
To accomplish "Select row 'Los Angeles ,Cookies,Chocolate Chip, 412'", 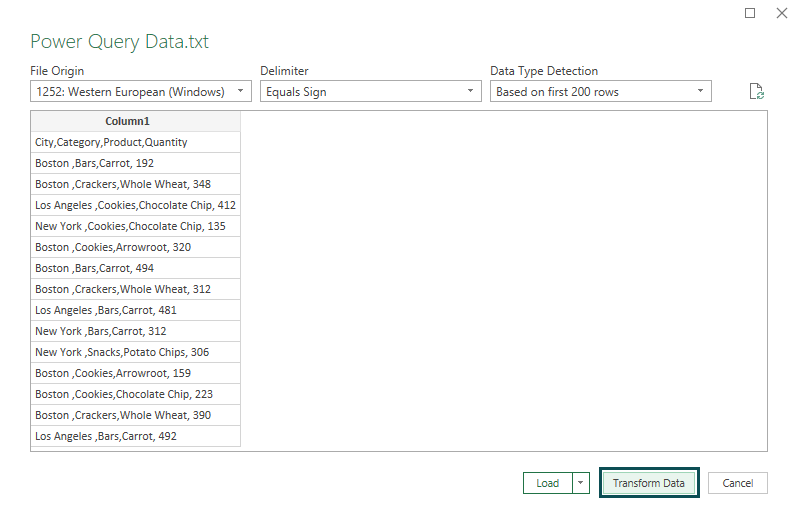I will click(x=135, y=205).
